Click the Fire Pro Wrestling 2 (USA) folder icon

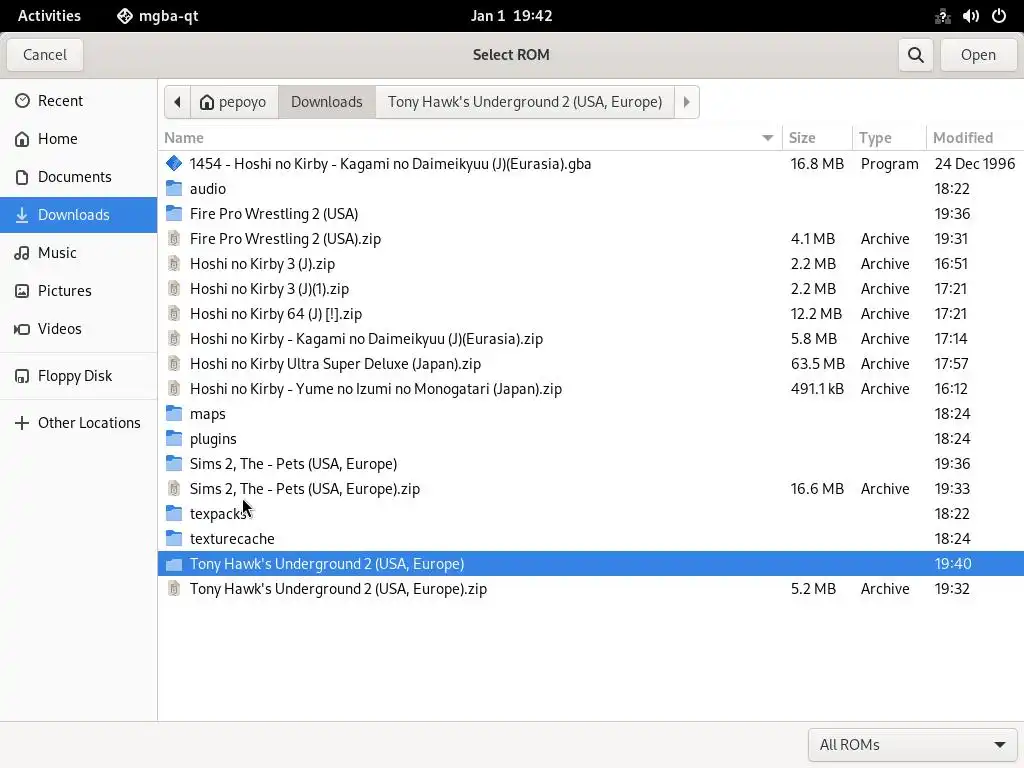(174, 214)
